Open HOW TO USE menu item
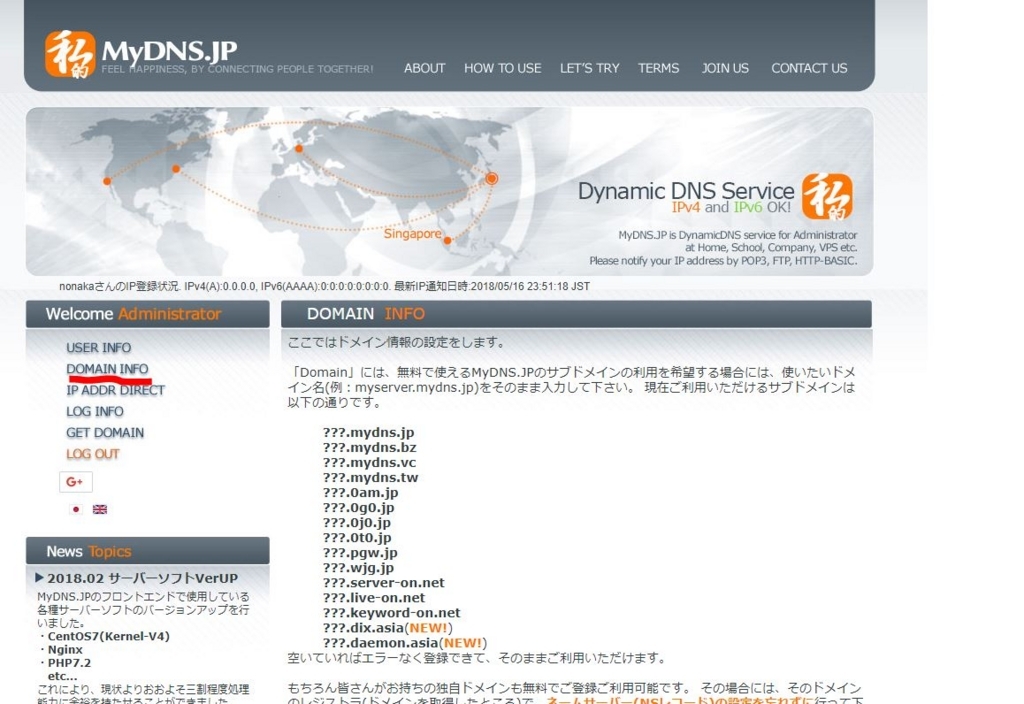This screenshot has width=1024, height=704. (x=502, y=68)
